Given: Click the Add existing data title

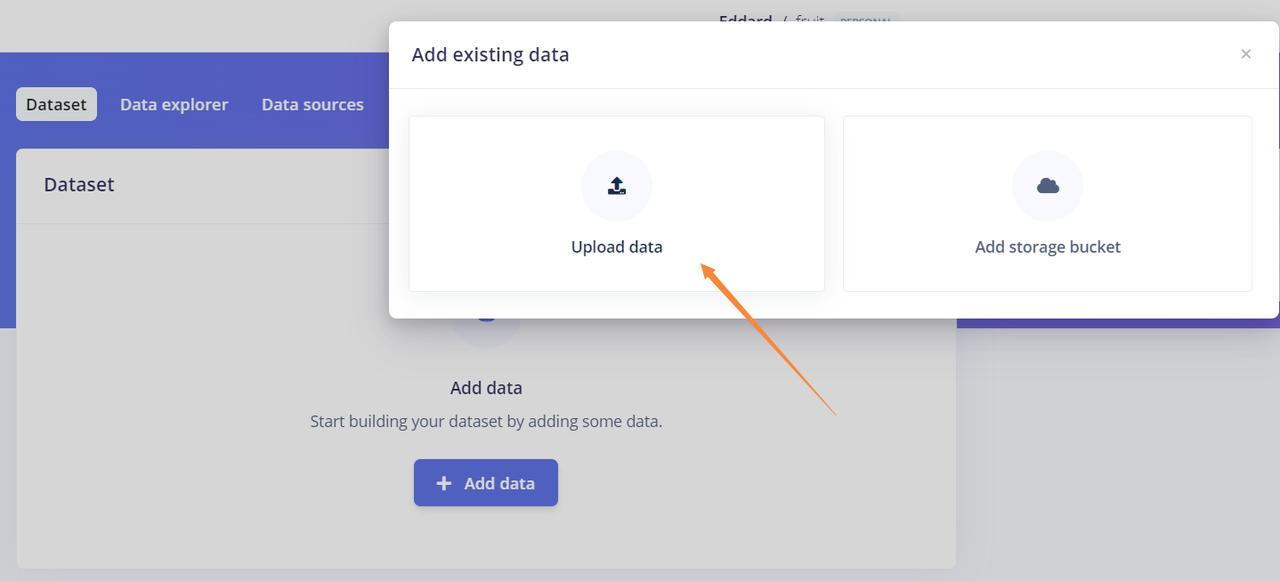Looking at the screenshot, I should pos(490,55).
